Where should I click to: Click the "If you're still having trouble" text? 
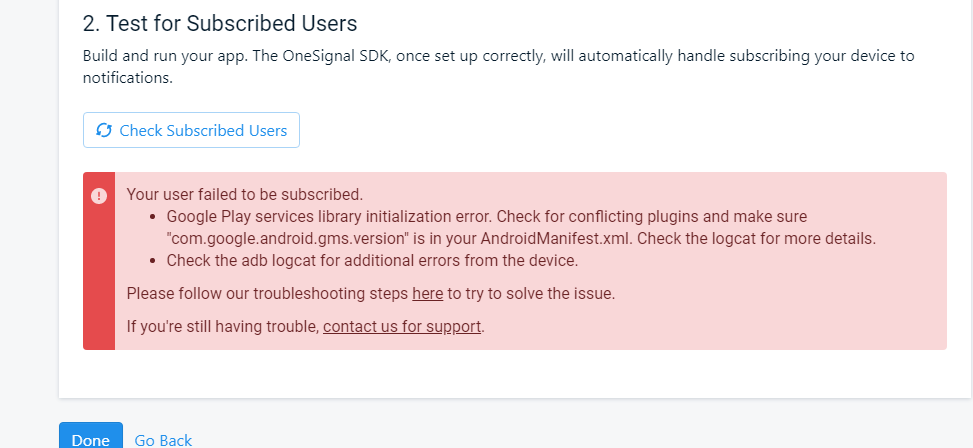point(223,326)
